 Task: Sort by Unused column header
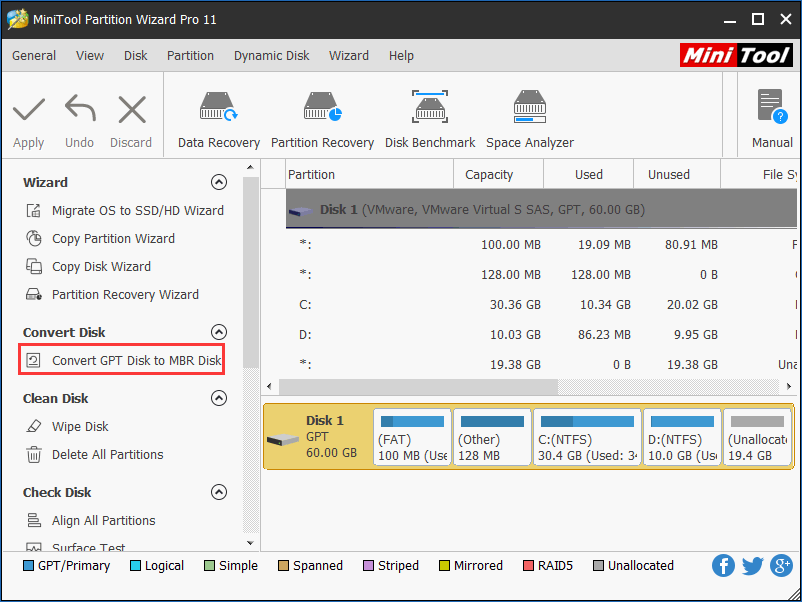tap(677, 174)
